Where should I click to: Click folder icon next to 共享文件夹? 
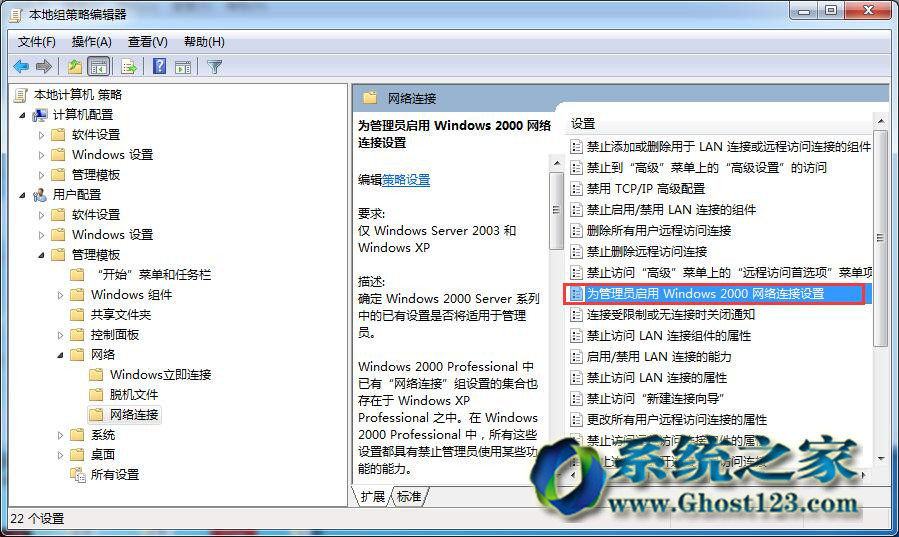tap(77, 314)
